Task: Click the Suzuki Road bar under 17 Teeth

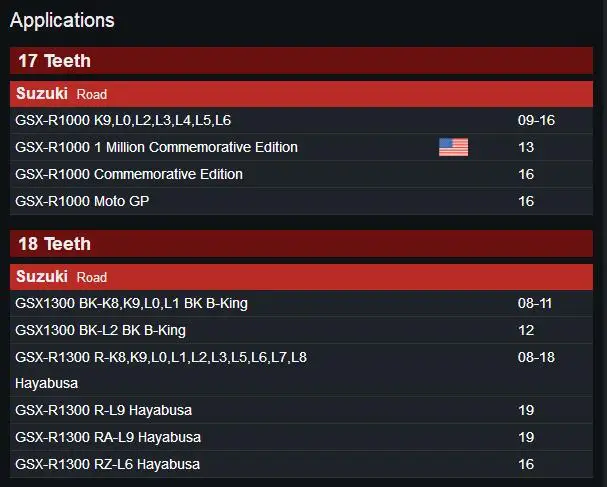Action: coord(301,94)
